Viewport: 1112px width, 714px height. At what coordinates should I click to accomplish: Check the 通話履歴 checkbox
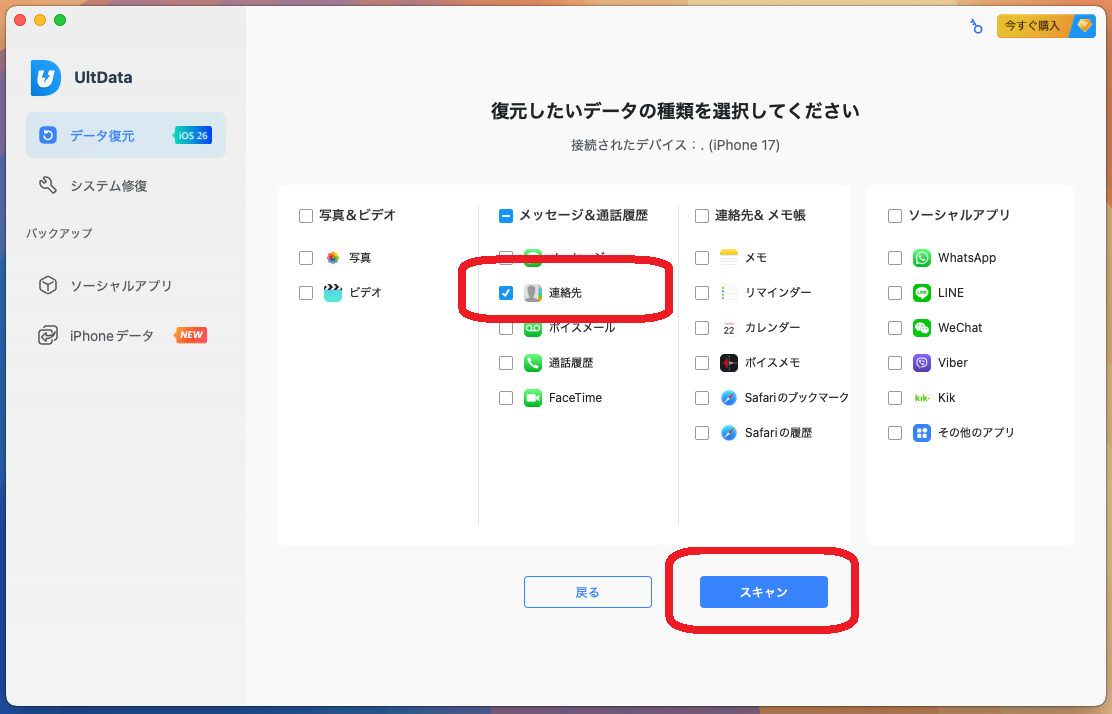point(506,363)
